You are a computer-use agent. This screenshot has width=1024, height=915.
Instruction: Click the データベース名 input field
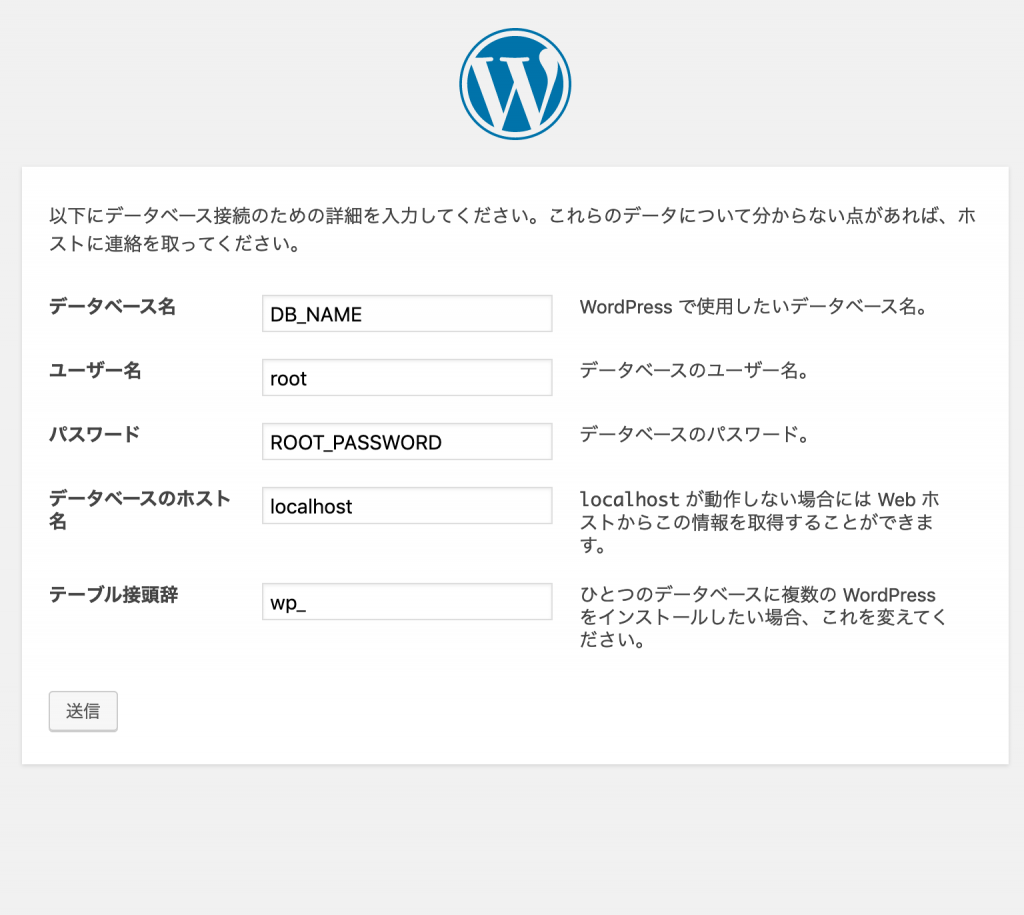[x=407, y=313]
